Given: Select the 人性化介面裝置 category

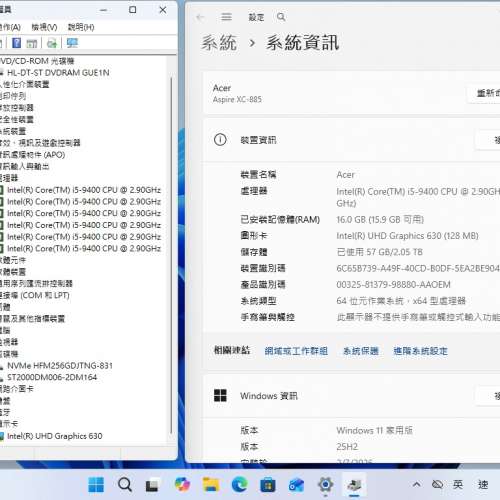Looking at the screenshot, I should point(25,84).
